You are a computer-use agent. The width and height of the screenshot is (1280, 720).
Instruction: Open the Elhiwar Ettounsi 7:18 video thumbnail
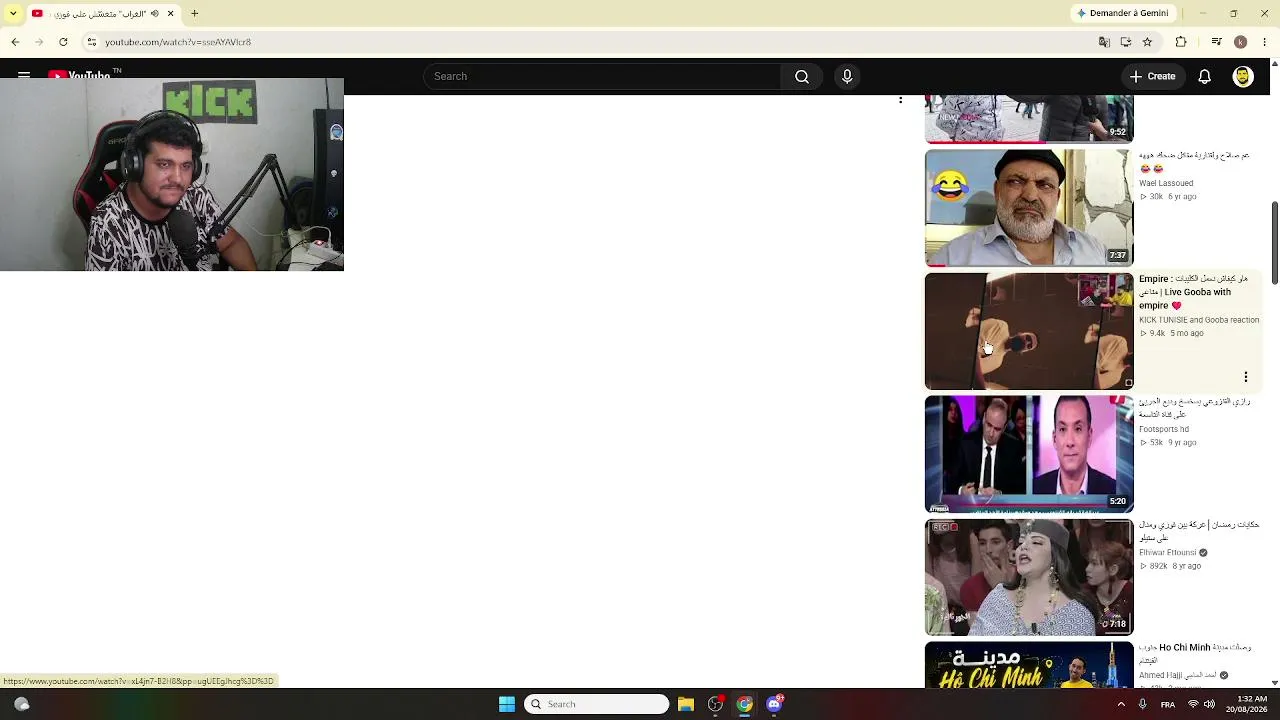pyautogui.click(x=1029, y=577)
